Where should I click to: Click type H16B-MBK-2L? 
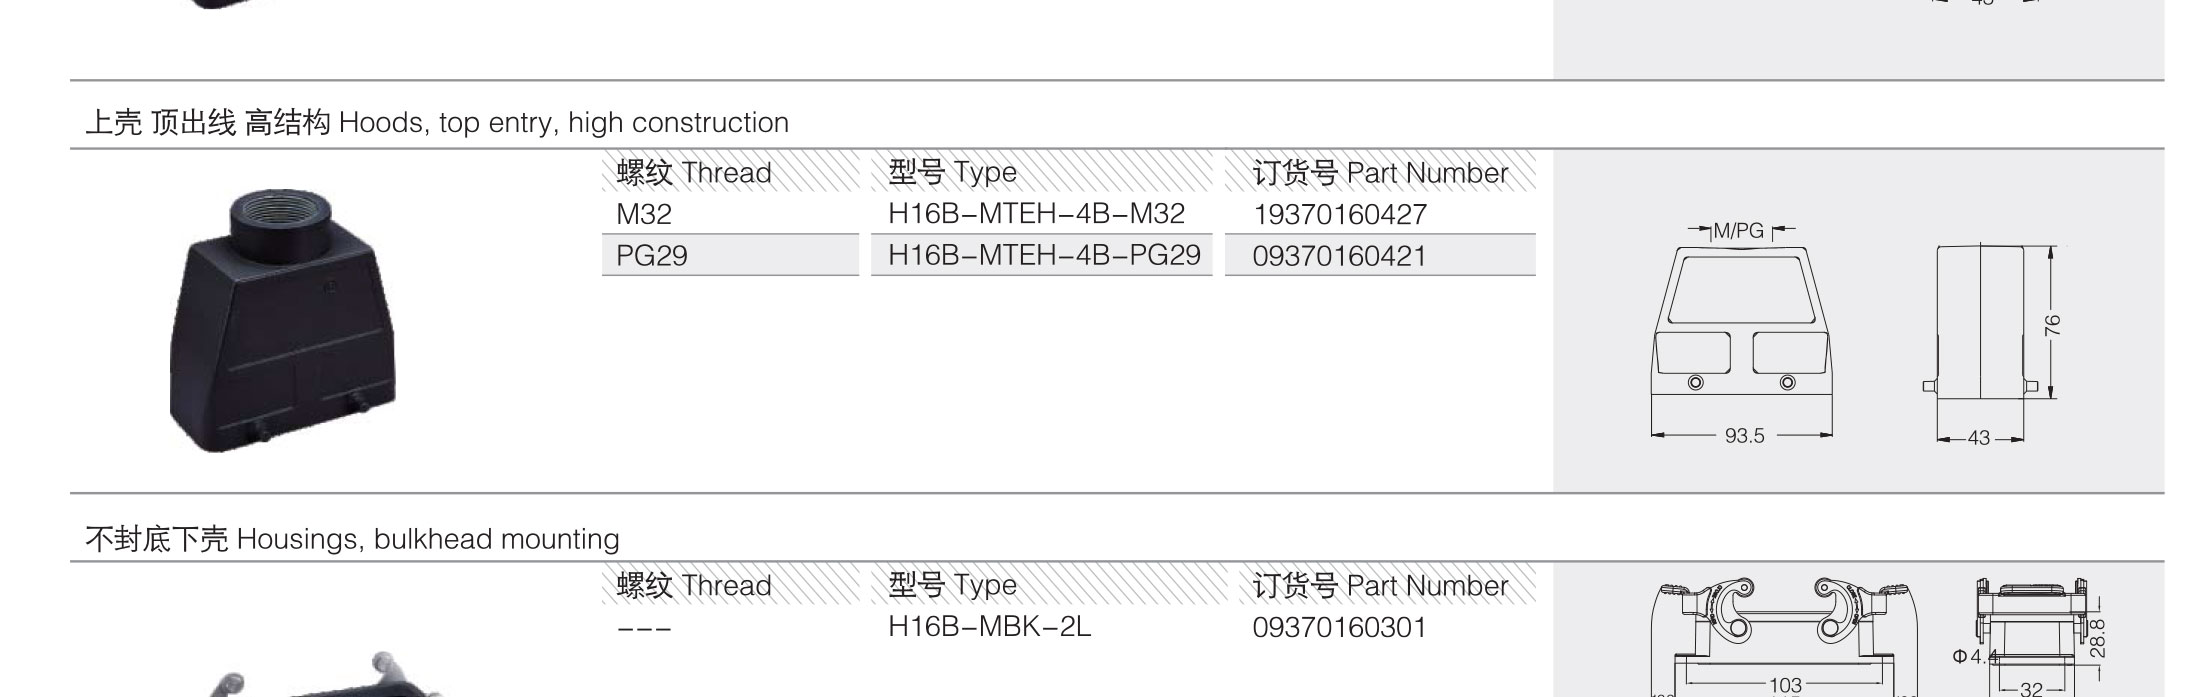click(x=989, y=627)
